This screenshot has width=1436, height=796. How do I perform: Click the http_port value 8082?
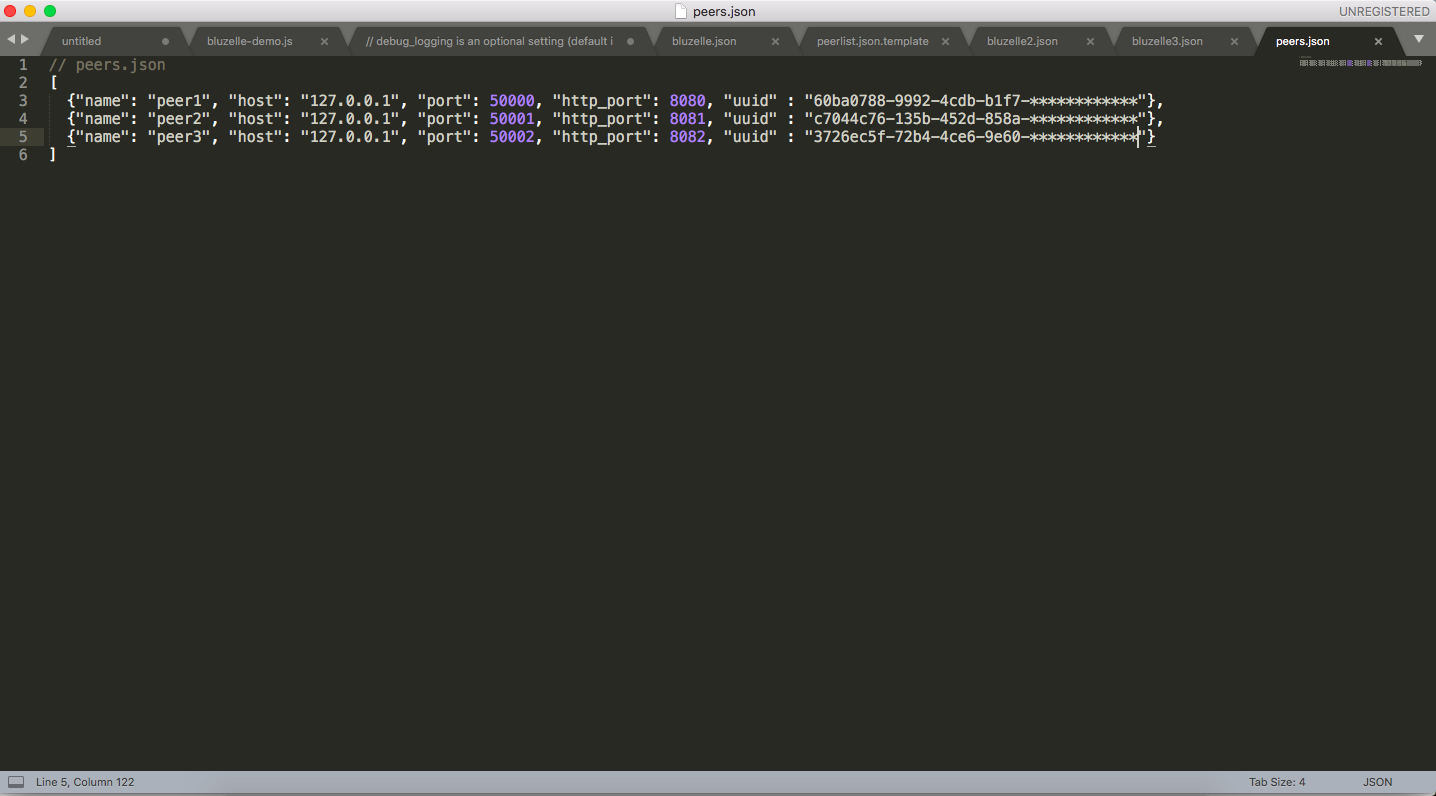click(688, 137)
